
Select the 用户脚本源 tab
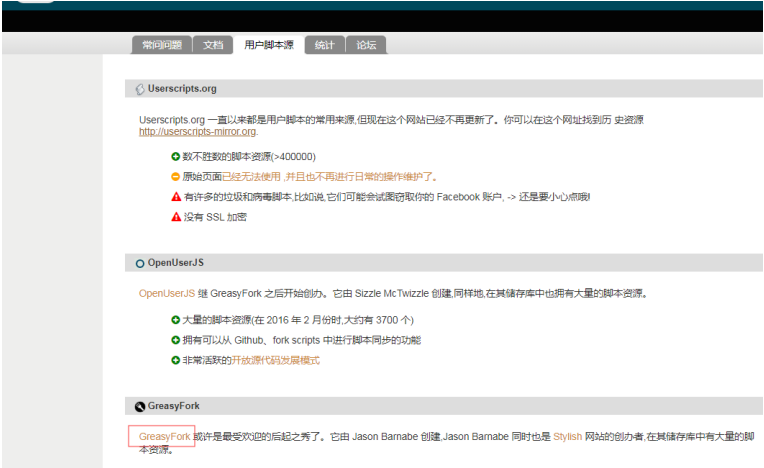(269, 45)
